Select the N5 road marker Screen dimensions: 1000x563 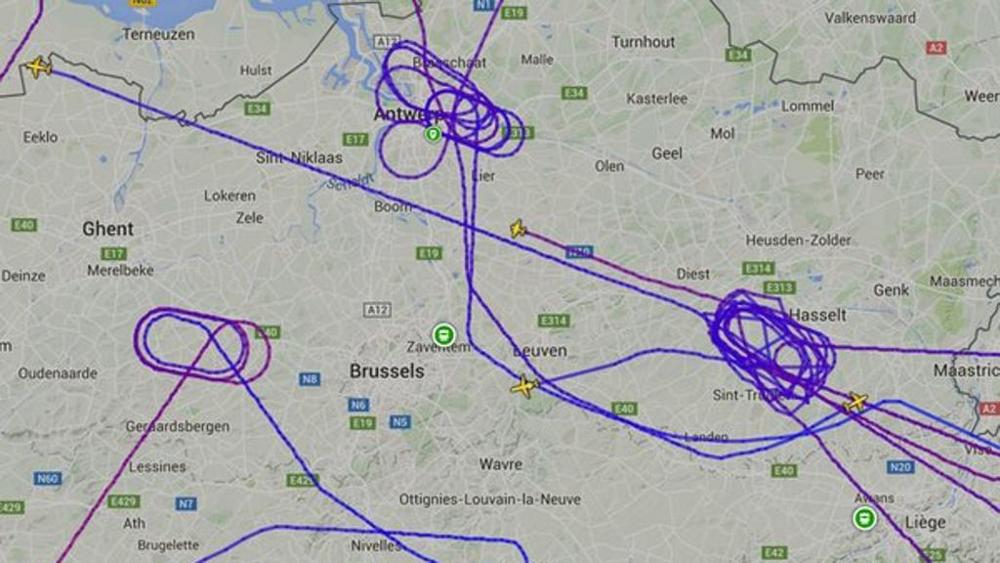(400, 421)
